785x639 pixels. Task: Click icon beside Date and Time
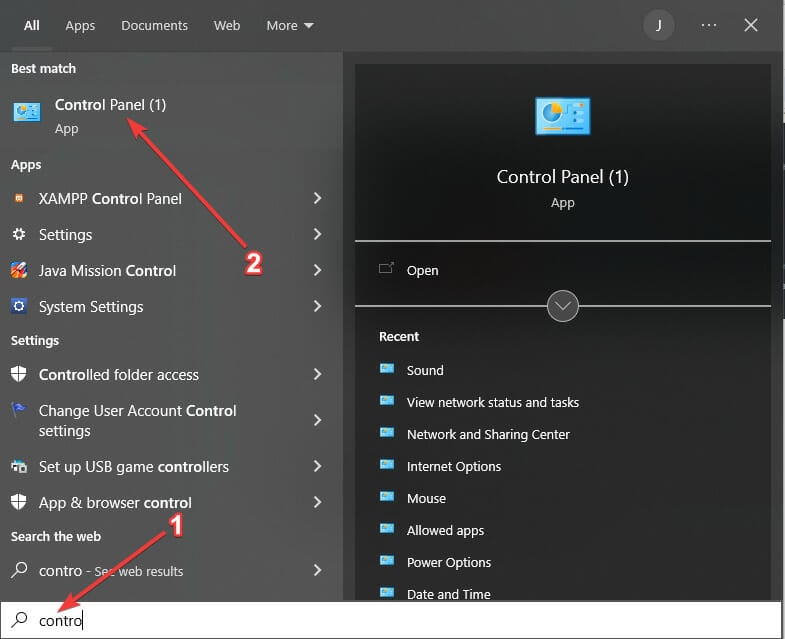click(387, 593)
